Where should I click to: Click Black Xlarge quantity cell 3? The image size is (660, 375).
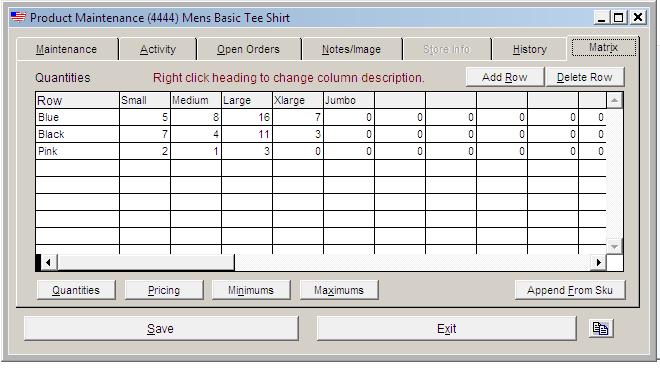click(x=298, y=134)
